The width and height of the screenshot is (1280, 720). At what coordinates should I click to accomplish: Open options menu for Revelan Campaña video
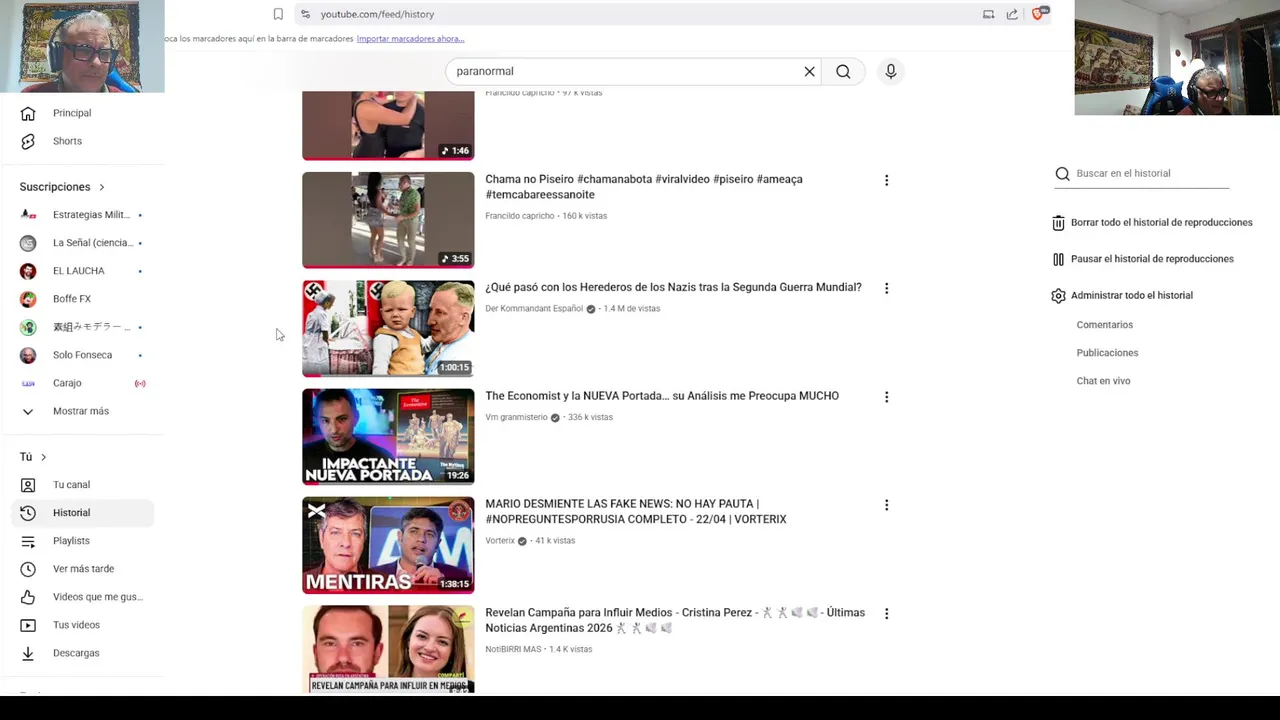click(x=886, y=614)
